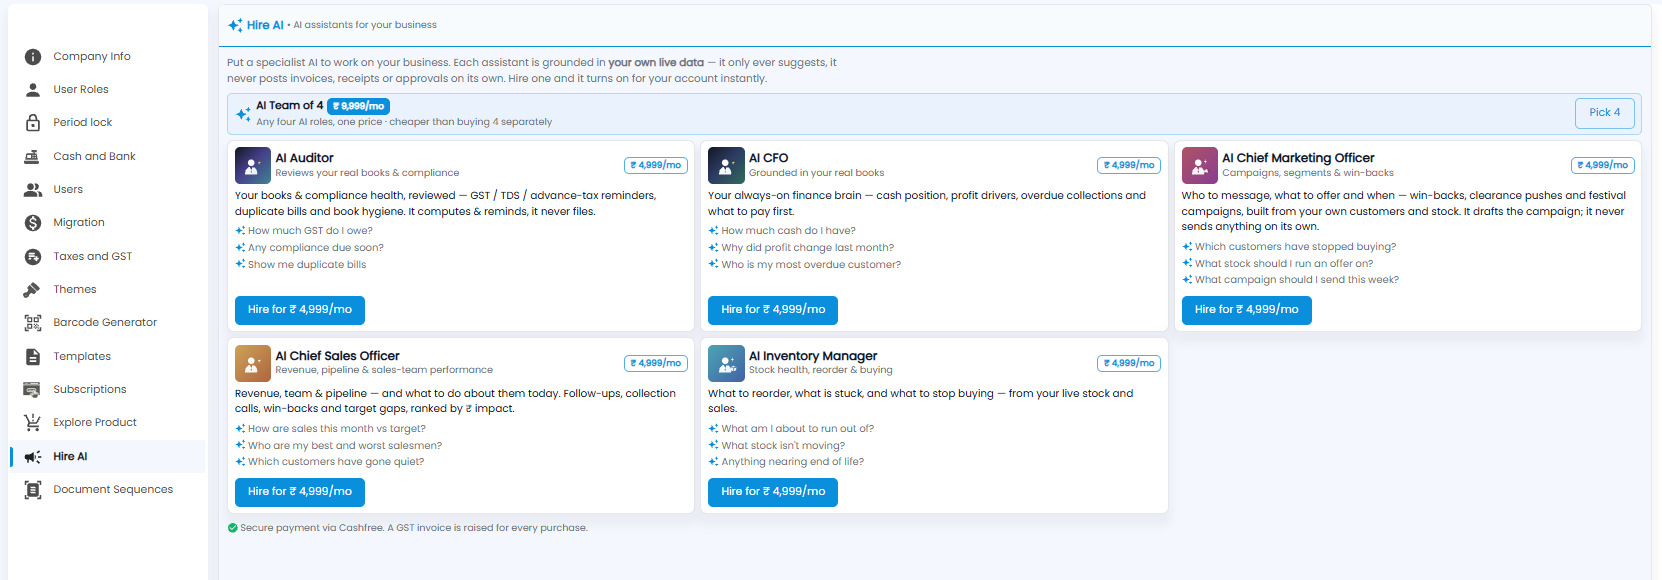The height and width of the screenshot is (580, 1662).
Task: Go to Taxes and GST settings
Action: [107, 257]
